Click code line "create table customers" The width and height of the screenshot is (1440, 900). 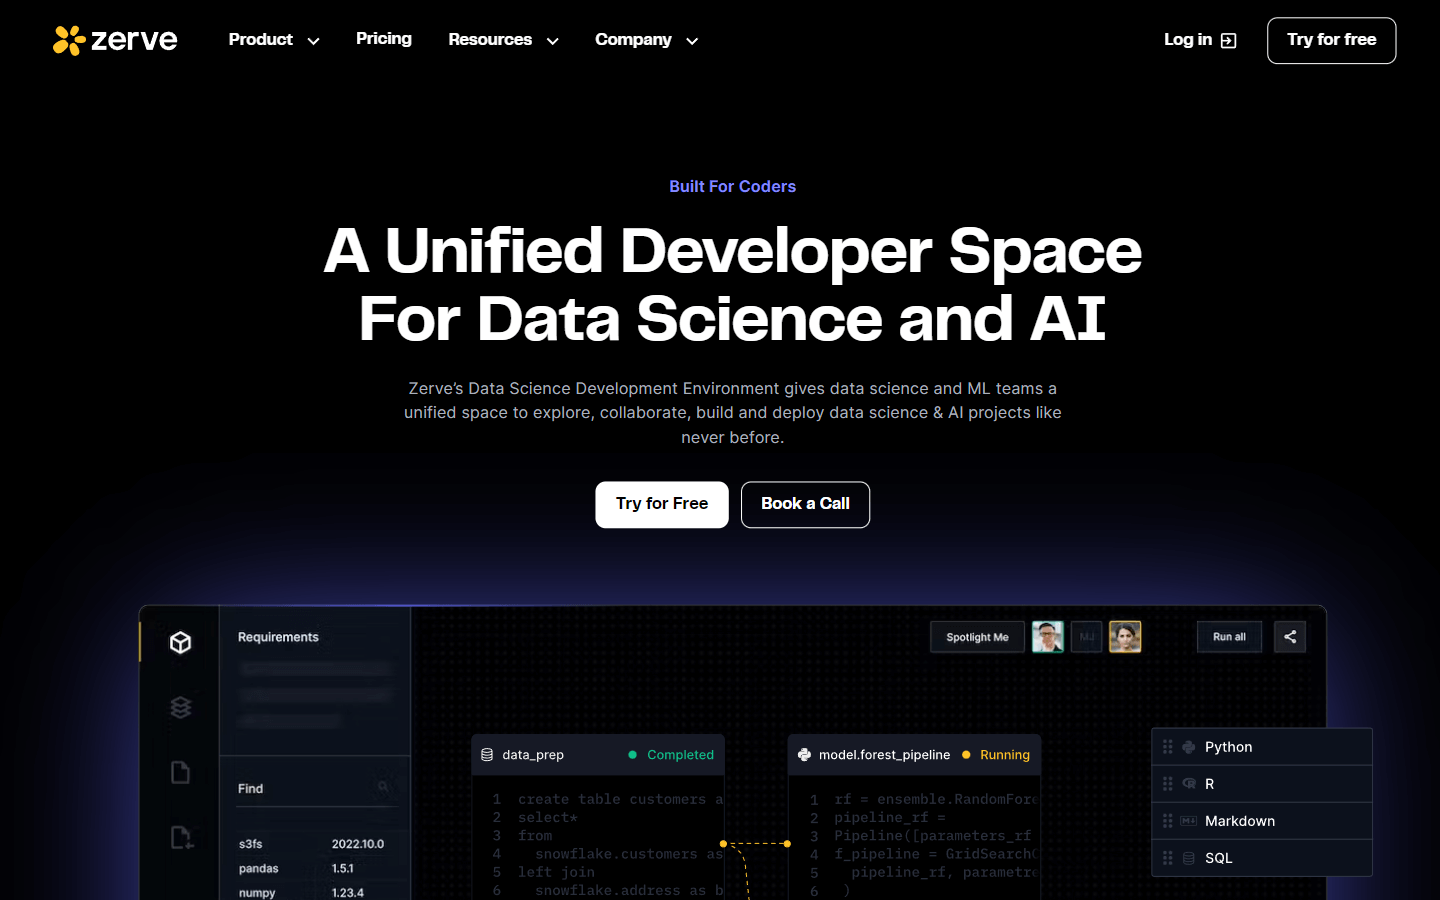[x=620, y=799]
